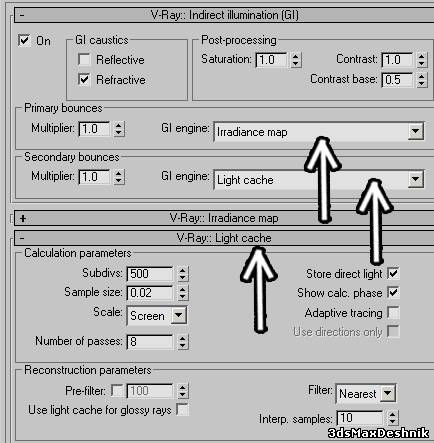Screen dimensions: 434x443
Task: Uncheck Store direct light
Action: (393, 273)
